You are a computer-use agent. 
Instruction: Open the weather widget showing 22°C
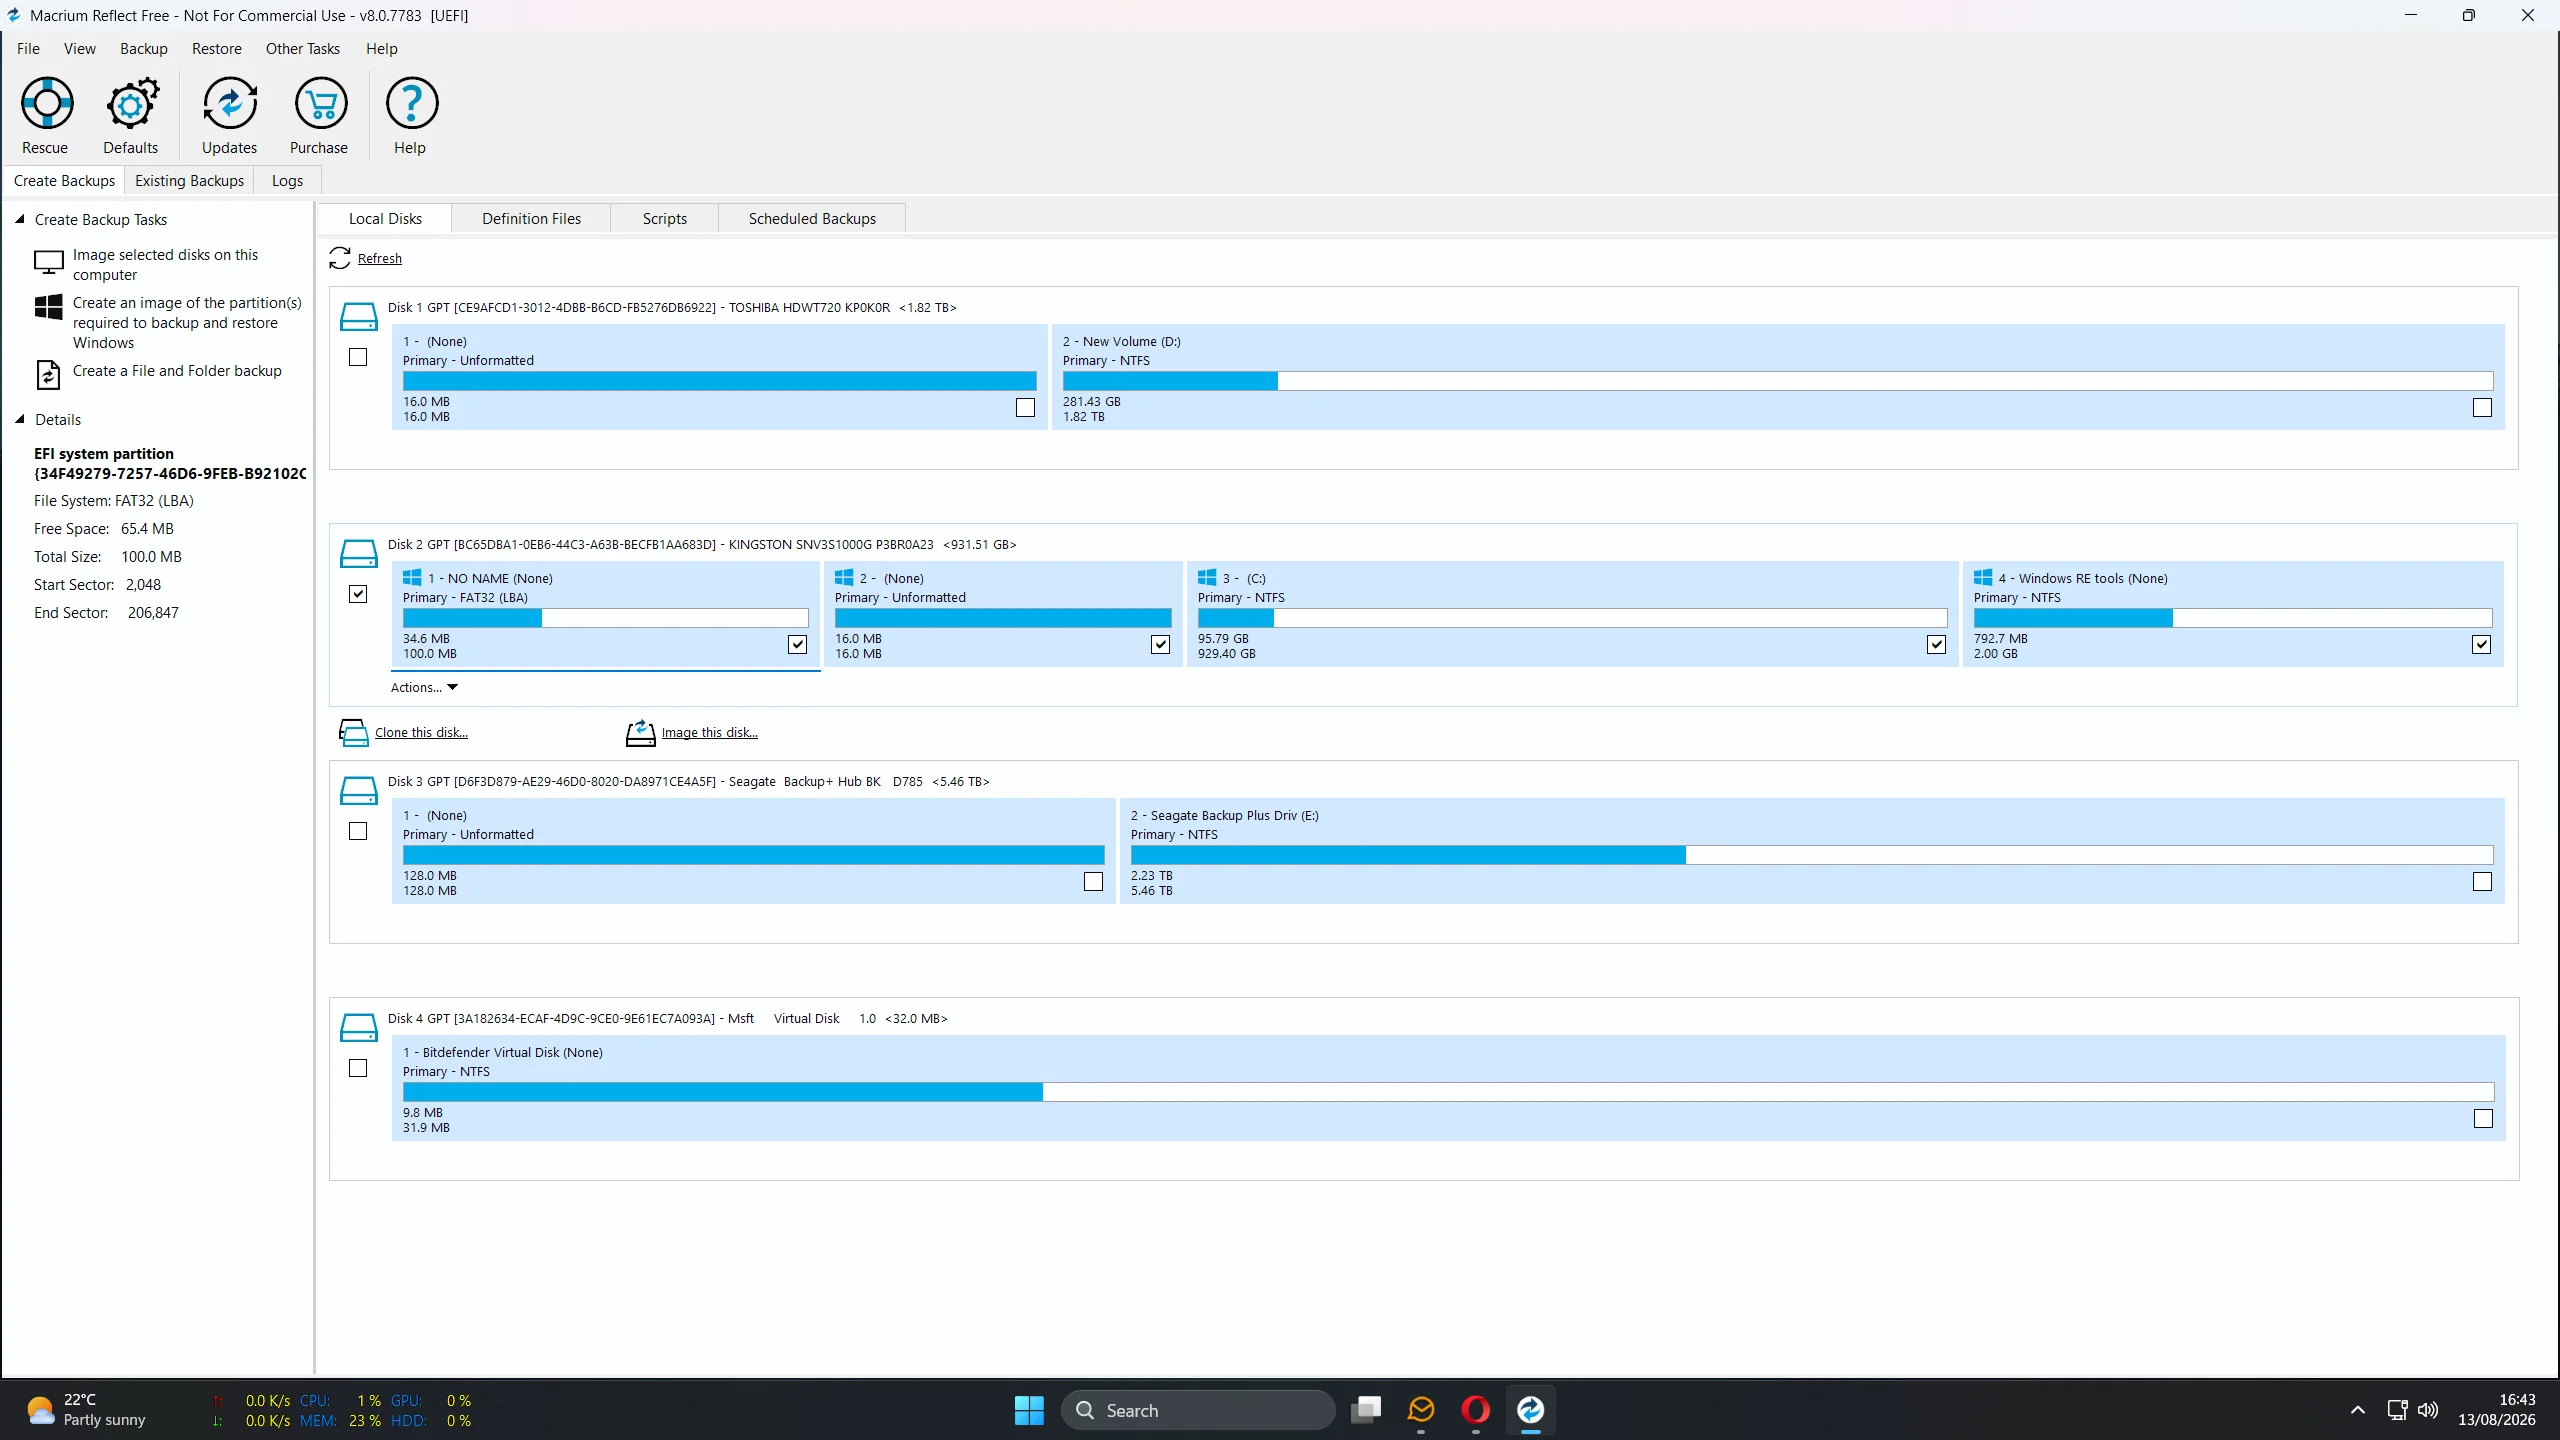coord(87,1410)
